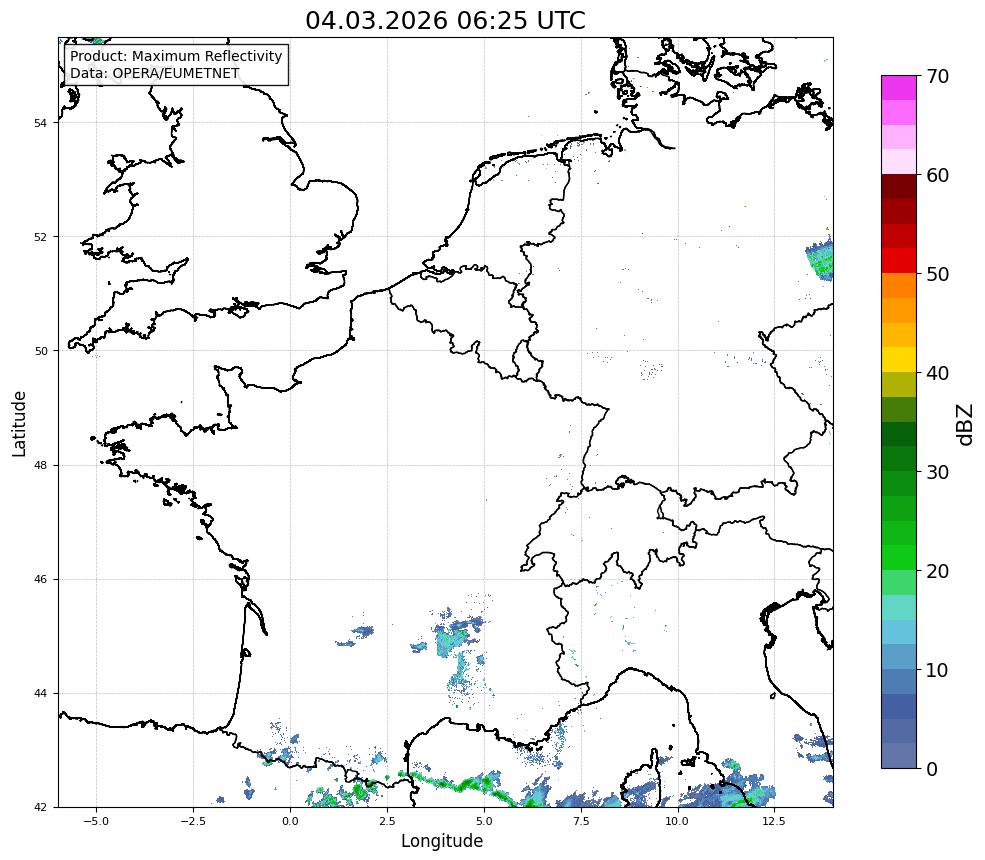Click the "Product: Maximum Reflectivity" legend line
Viewport: 985px width, 860px height.
tap(176, 56)
